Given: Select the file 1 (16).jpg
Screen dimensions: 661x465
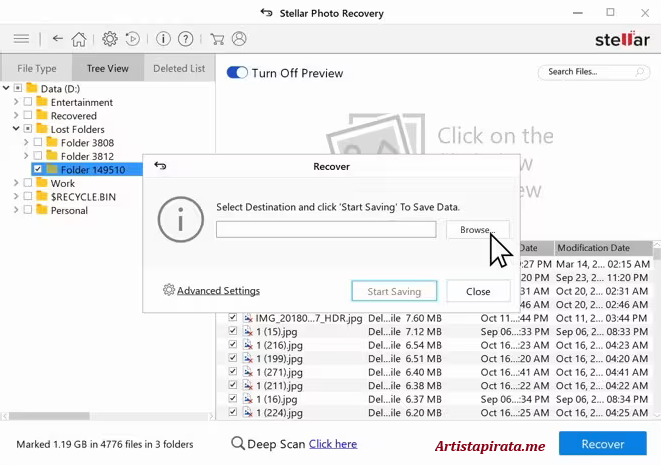Looking at the screenshot, I should [277, 399].
